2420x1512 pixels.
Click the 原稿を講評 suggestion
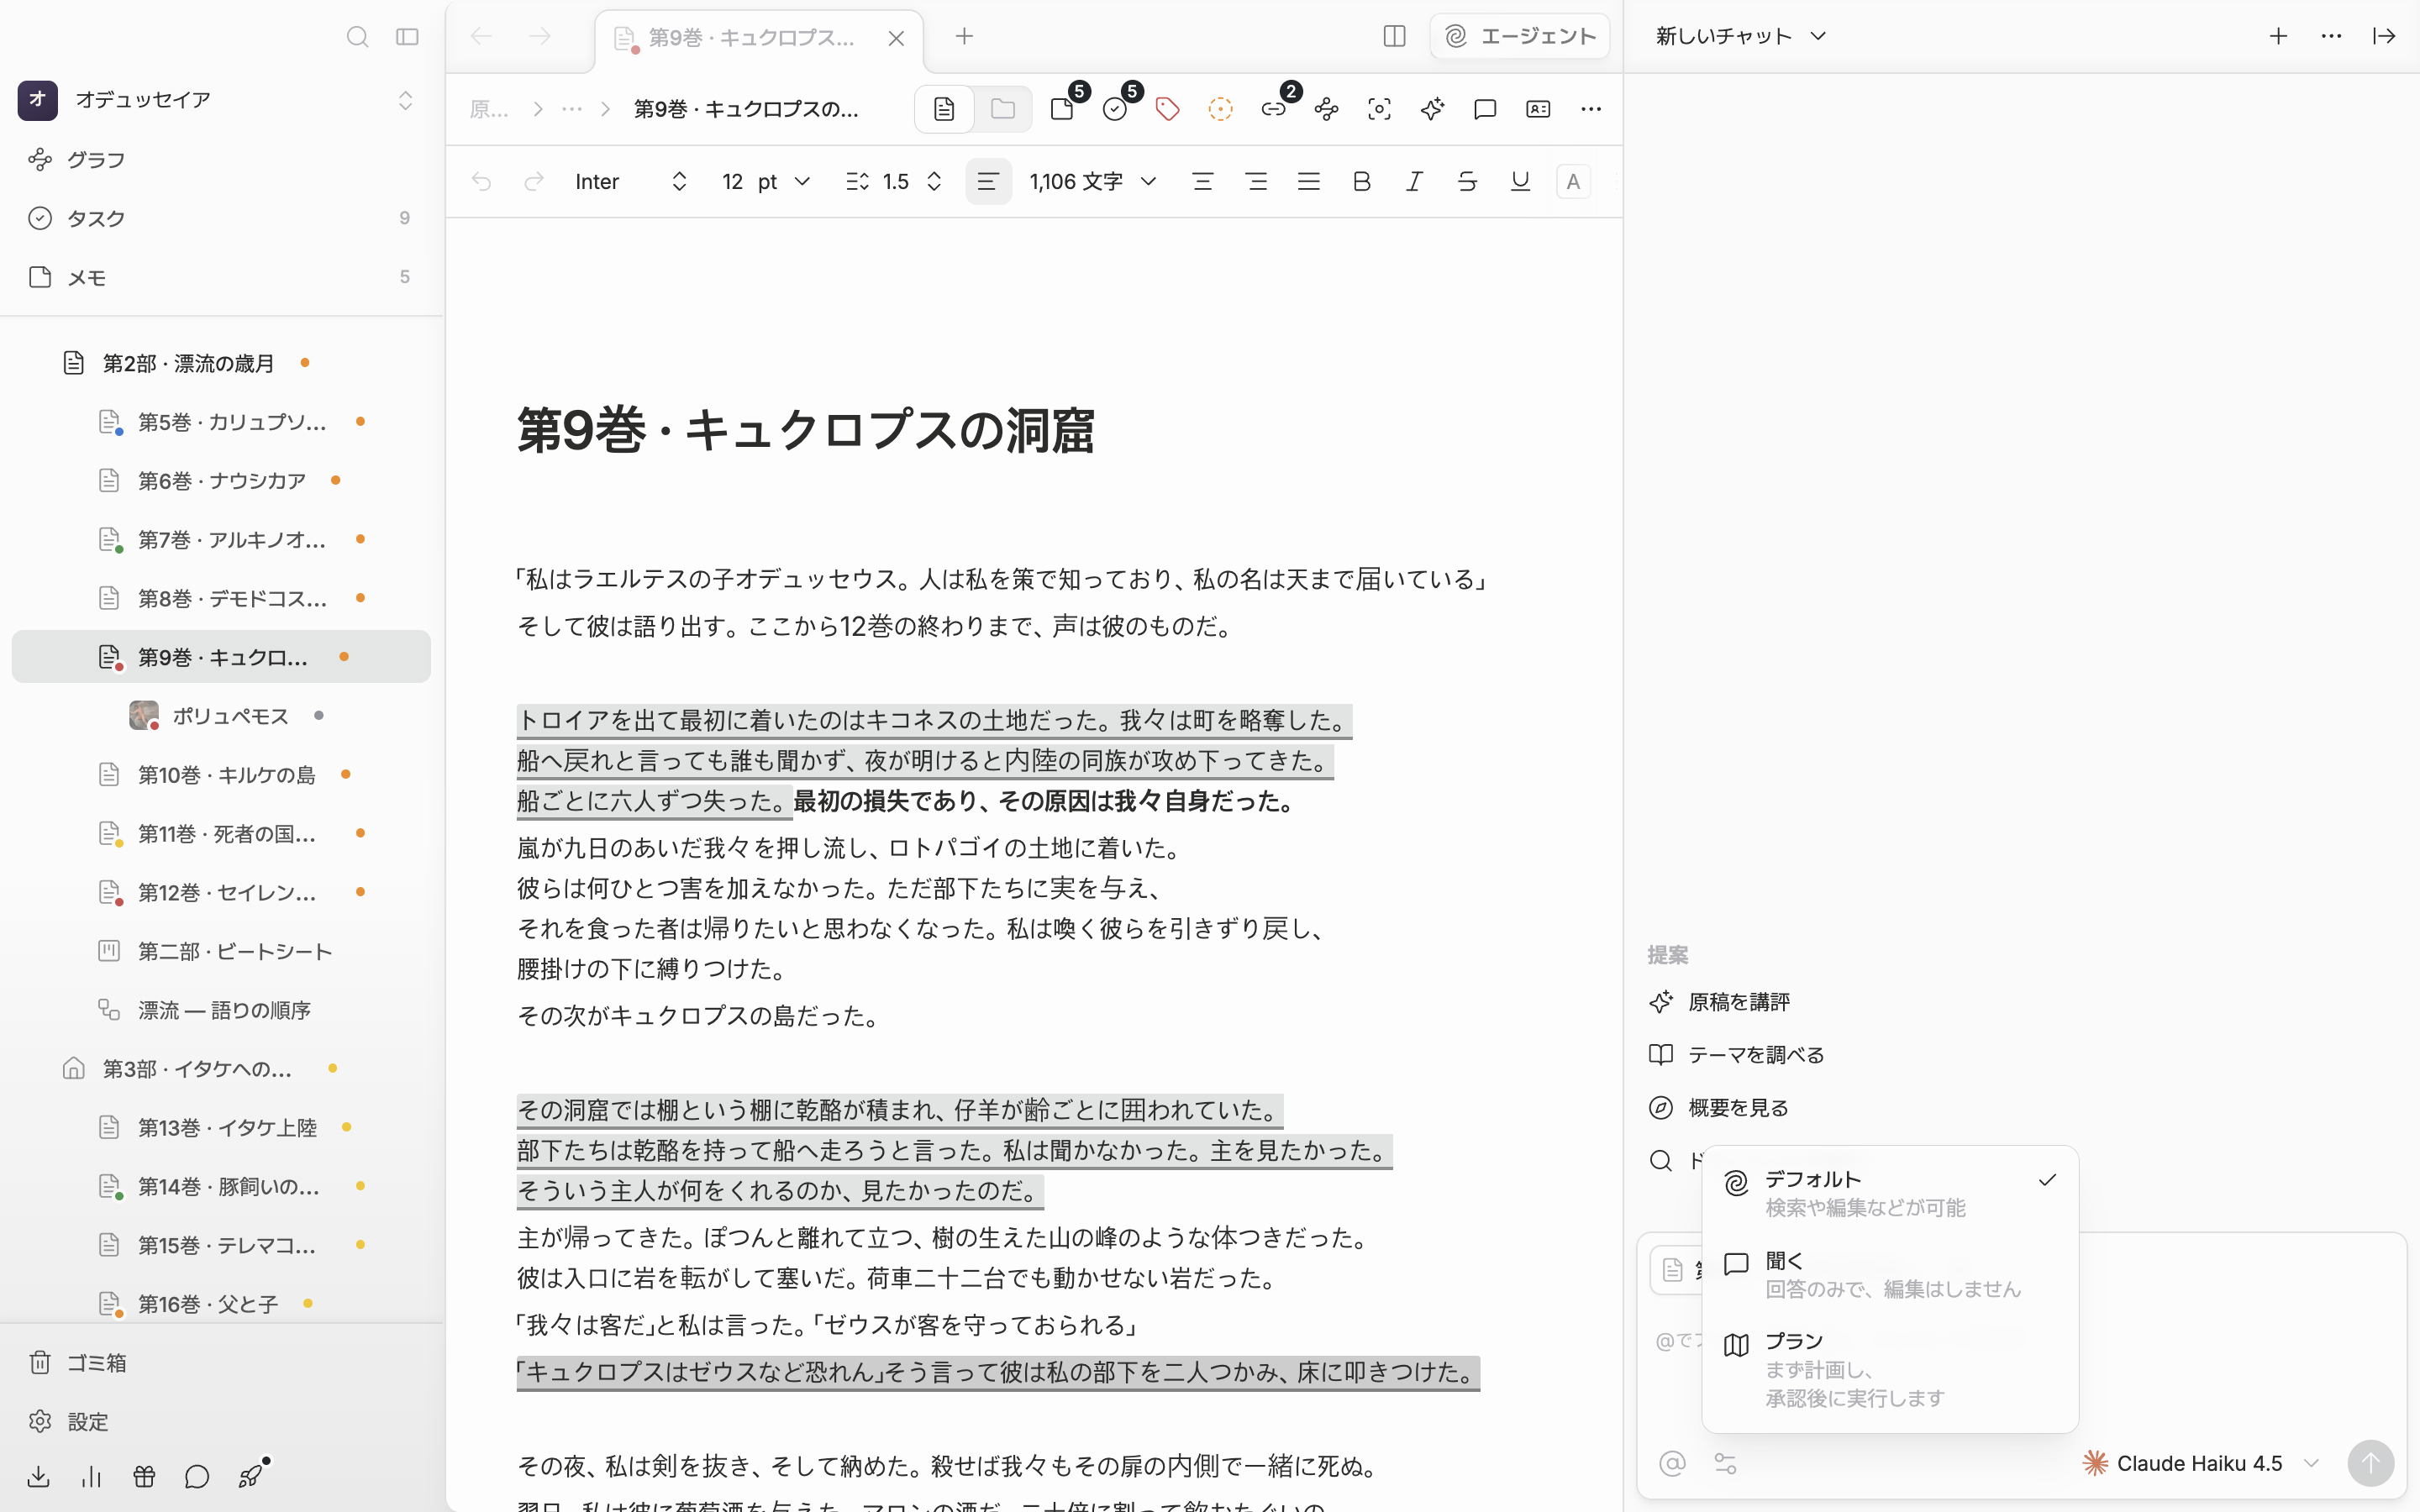click(1720, 1002)
